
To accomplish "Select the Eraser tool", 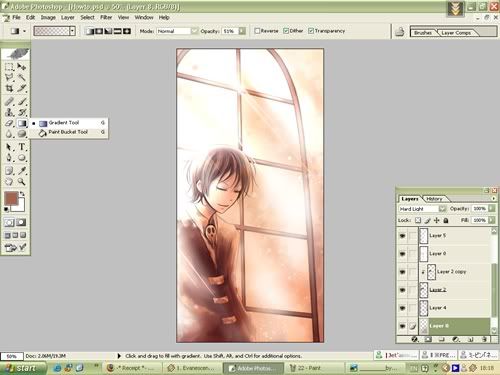I will coord(9,123).
